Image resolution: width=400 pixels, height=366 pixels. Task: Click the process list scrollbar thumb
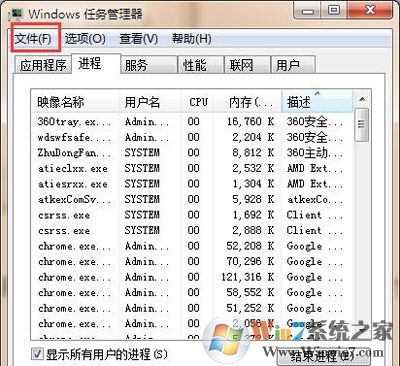(362, 124)
